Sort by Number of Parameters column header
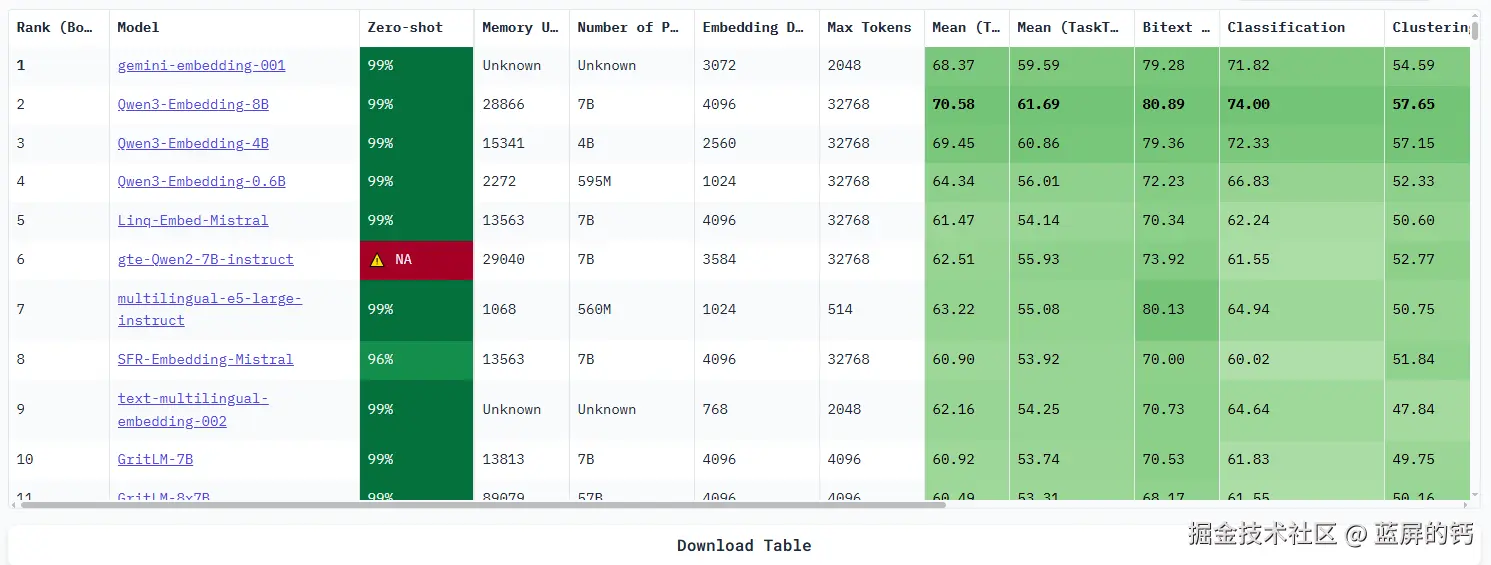The image size is (1491, 565). click(632, 27)
